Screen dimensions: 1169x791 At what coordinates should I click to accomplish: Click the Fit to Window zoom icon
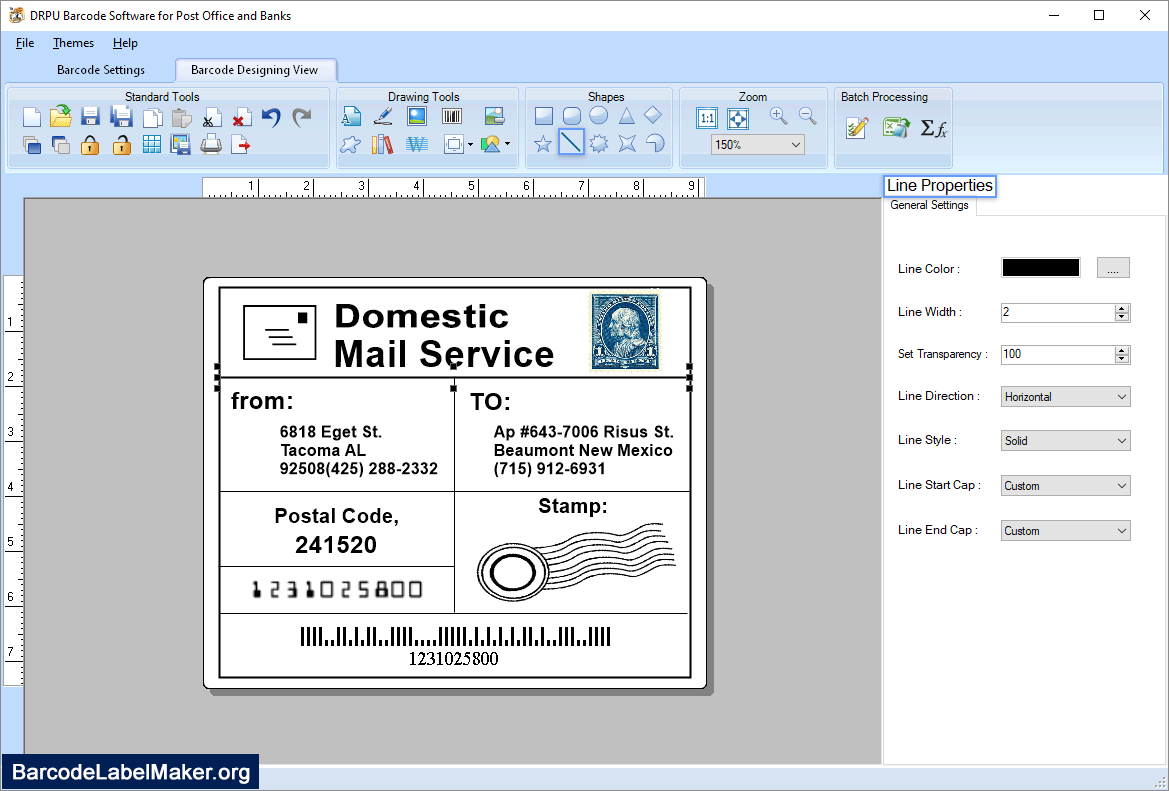coord(738,118)
